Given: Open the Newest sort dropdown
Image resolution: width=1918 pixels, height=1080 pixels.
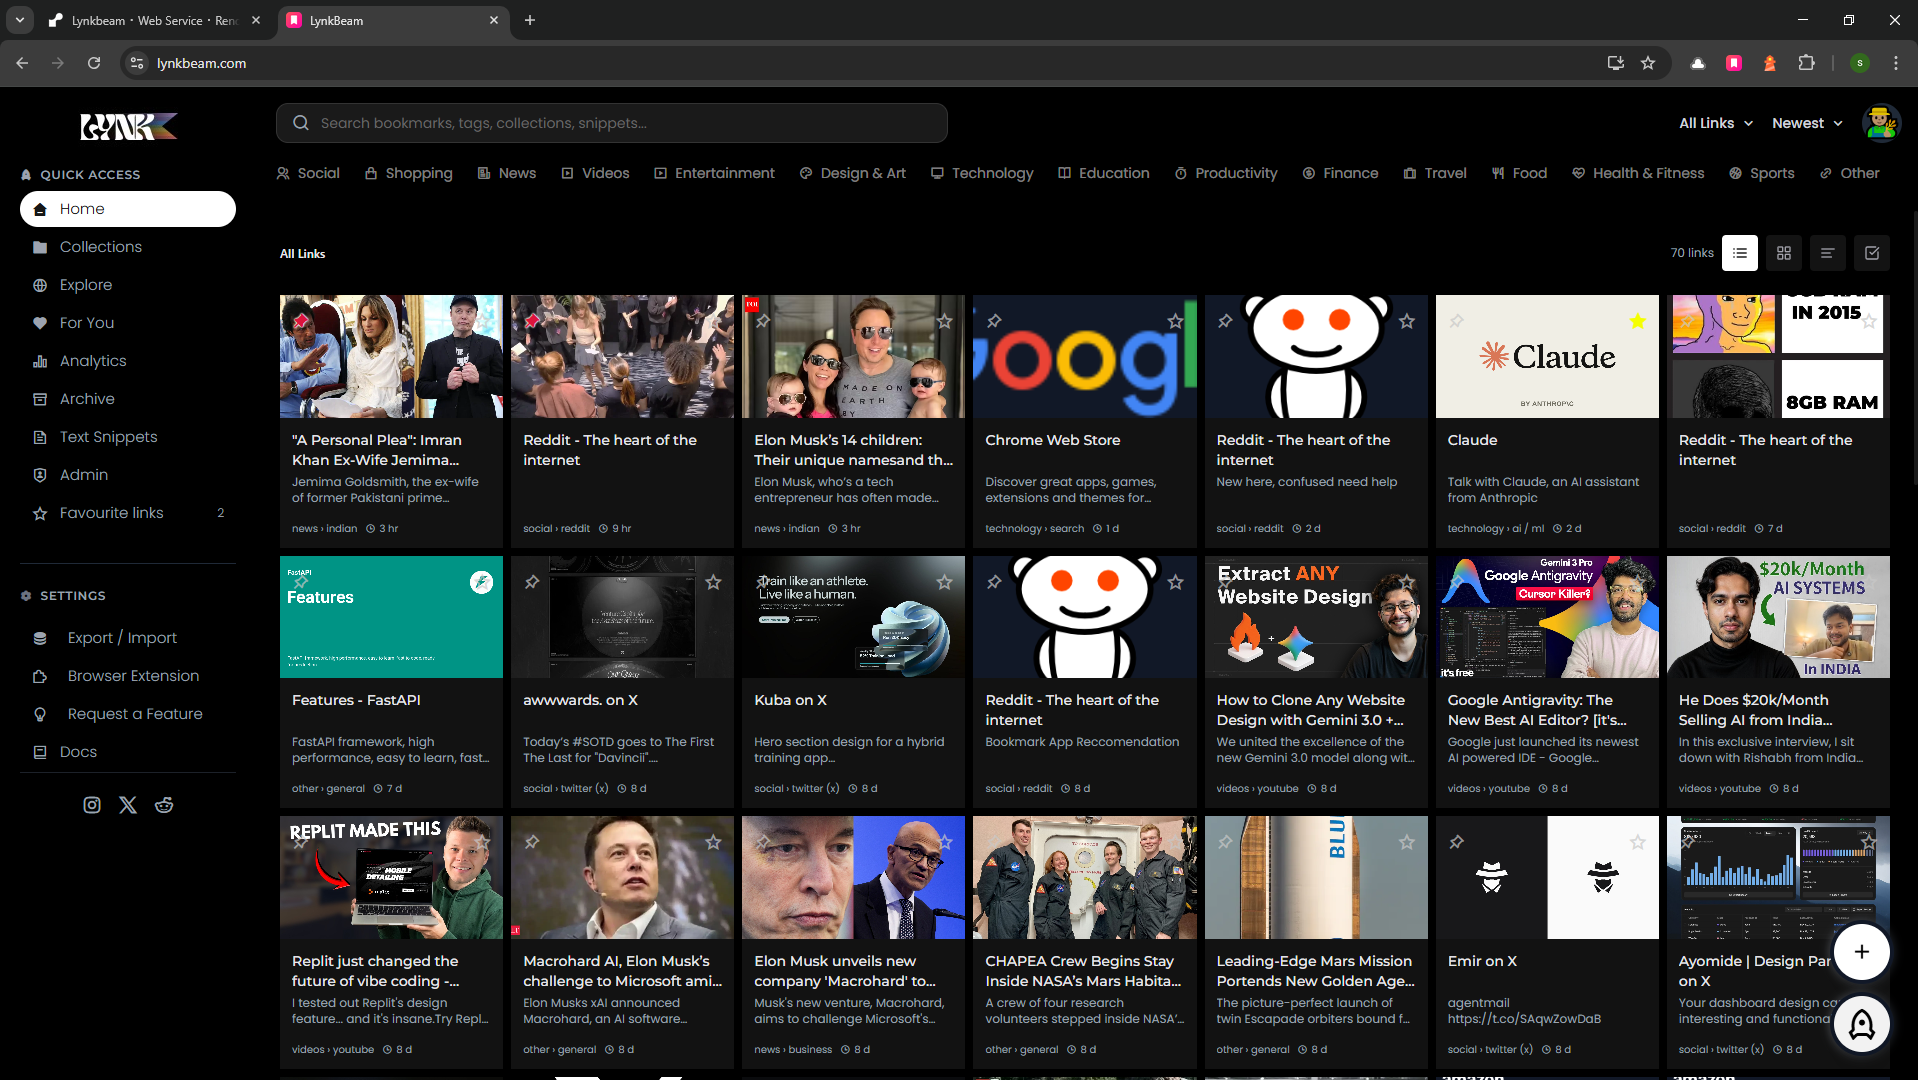Looking at the screenshot, I should pos(1807,123).
